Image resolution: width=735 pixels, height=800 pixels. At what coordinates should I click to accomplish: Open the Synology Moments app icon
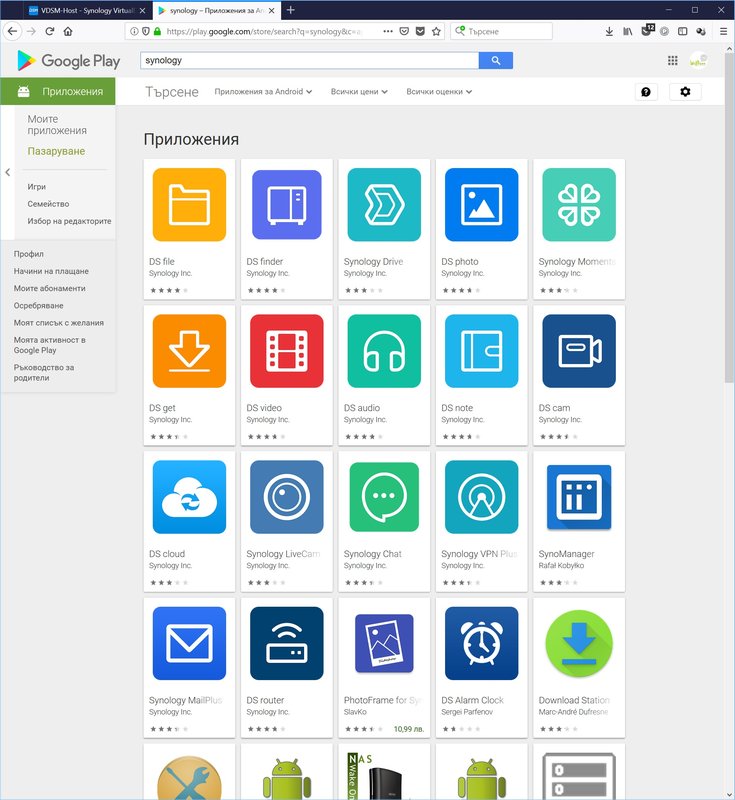(579, 205)
